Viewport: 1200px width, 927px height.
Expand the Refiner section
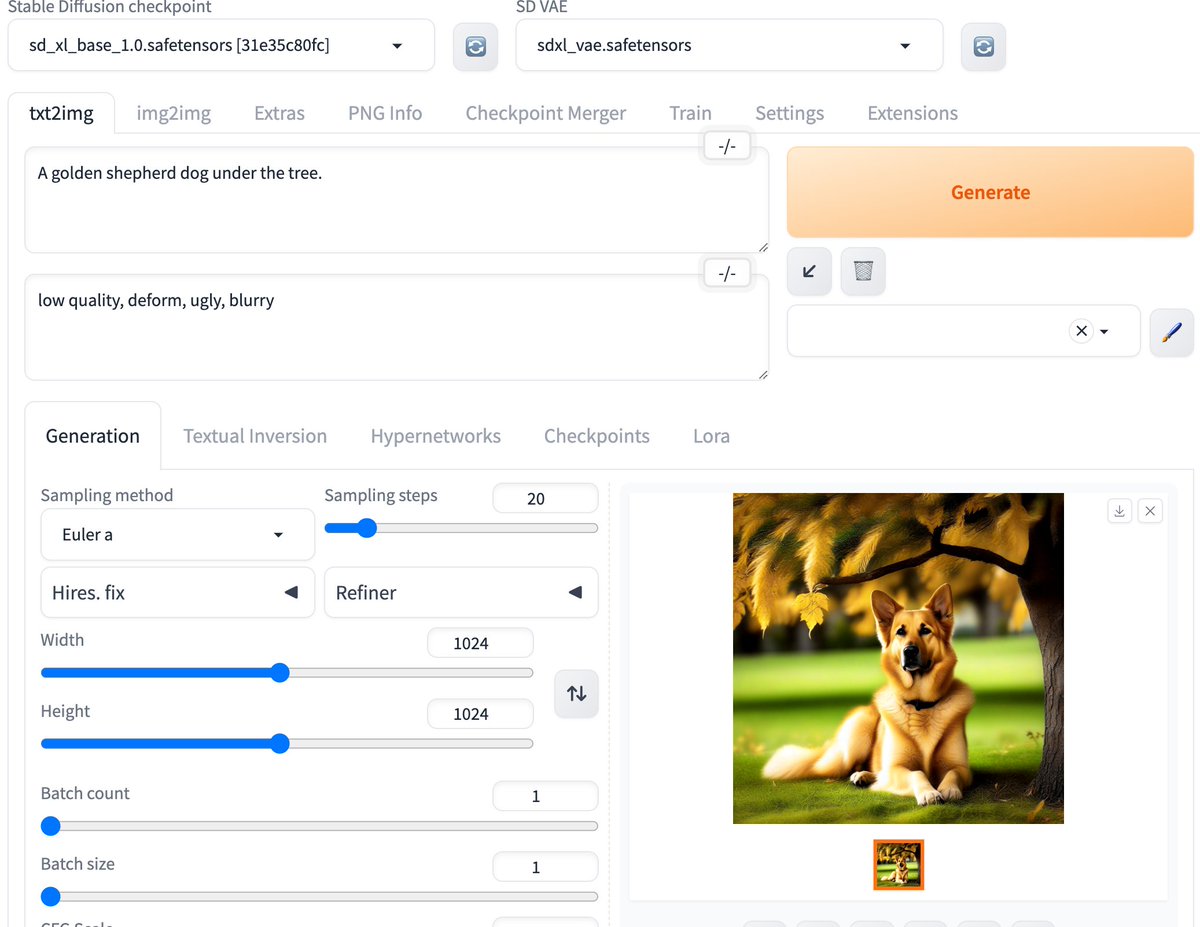pos(461,592)
